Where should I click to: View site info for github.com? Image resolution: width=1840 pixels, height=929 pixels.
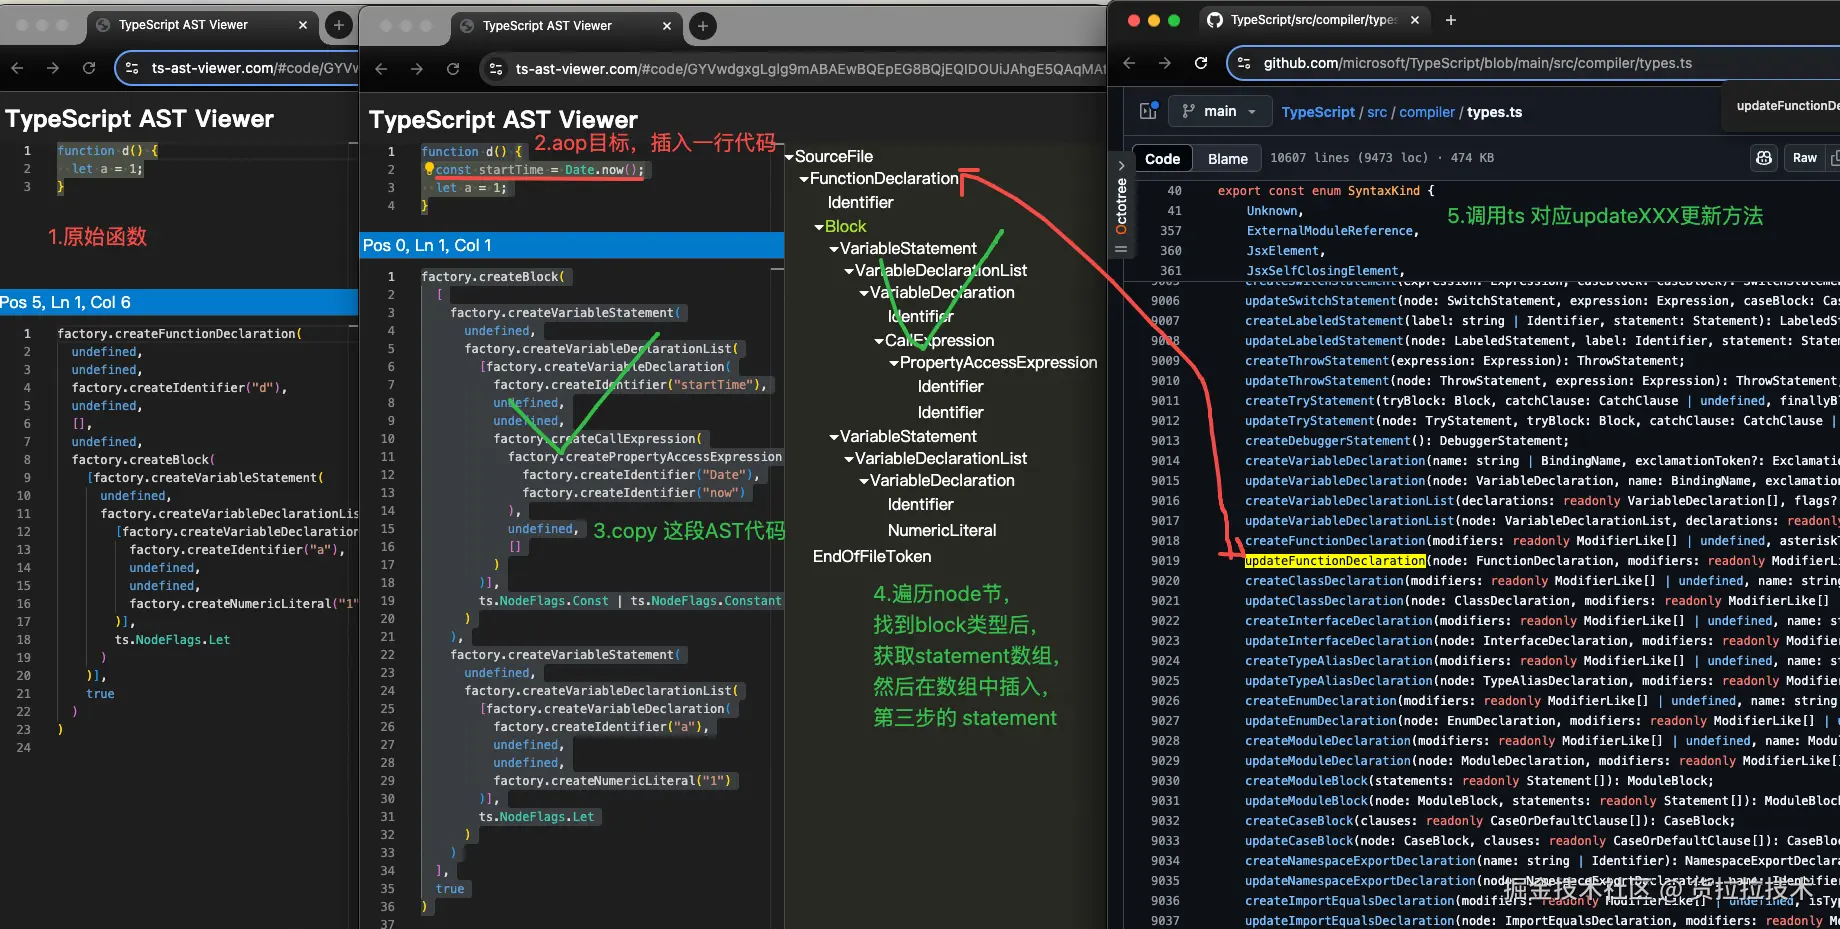[x=1244, y=63]
